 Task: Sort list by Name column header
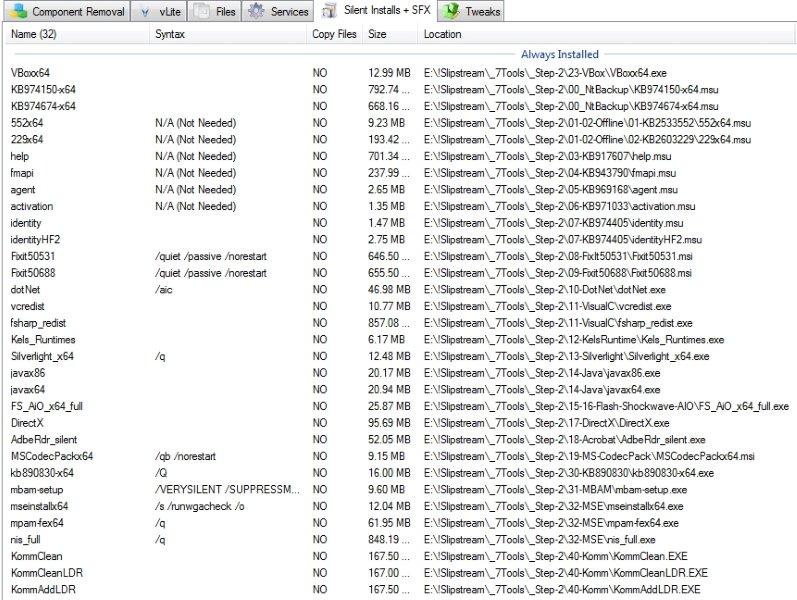tap(34, 34)
